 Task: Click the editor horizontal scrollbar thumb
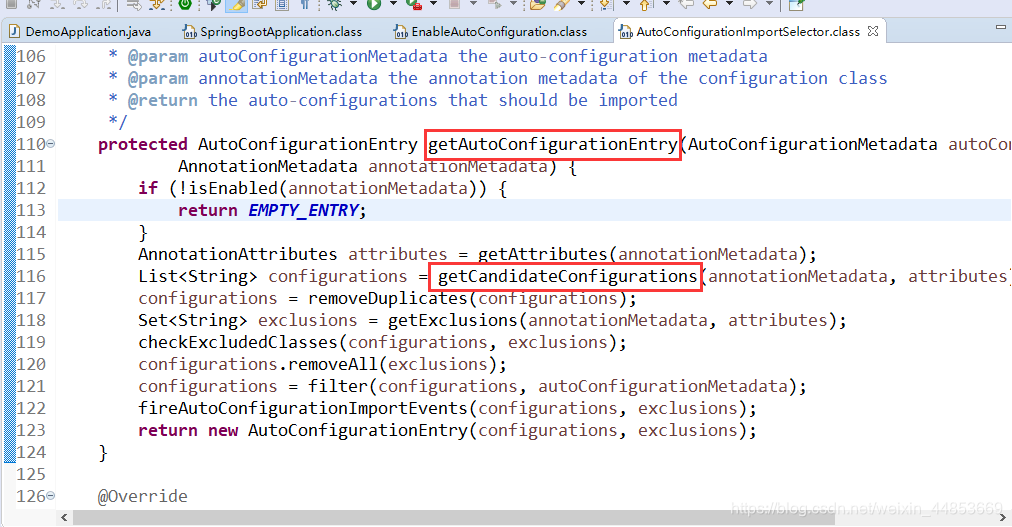coord(452,517)
